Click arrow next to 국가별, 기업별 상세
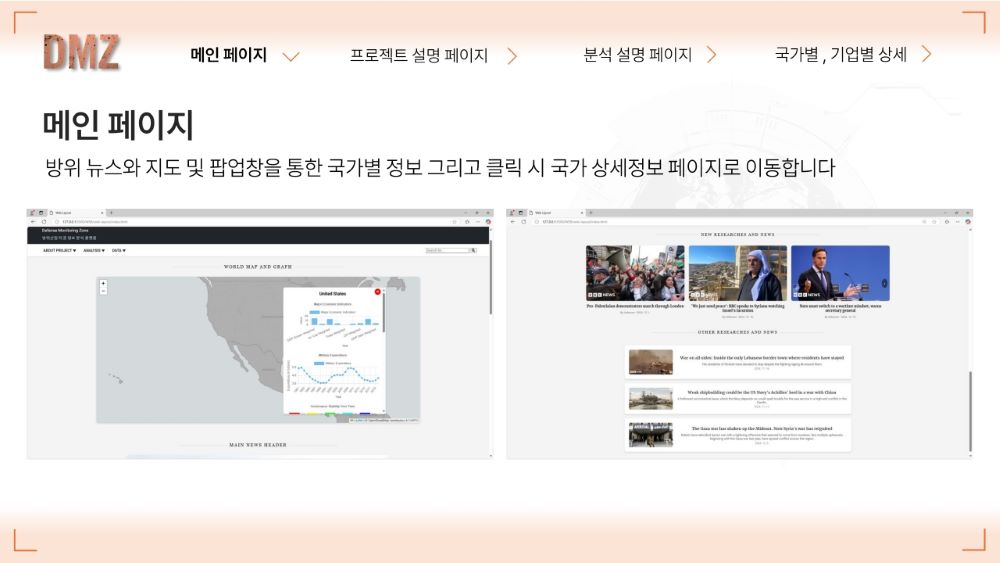 point(927,54)
